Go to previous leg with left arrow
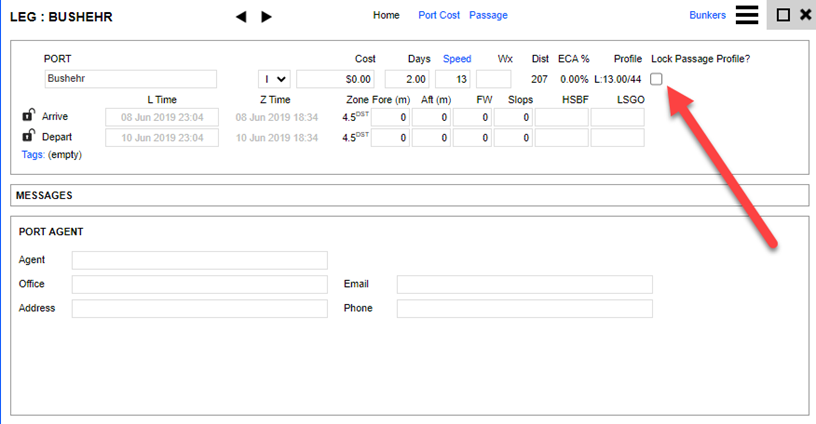Image resolution: width=816 pixels, height=424 pixels. (240, 16)
